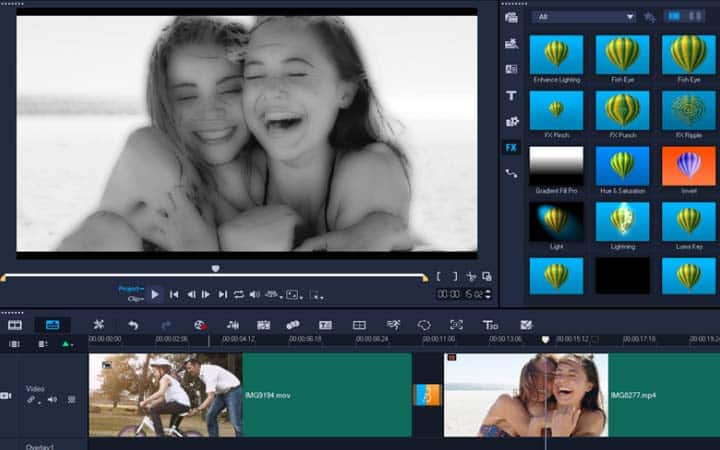Select Project playback mode

pos(130,289)
